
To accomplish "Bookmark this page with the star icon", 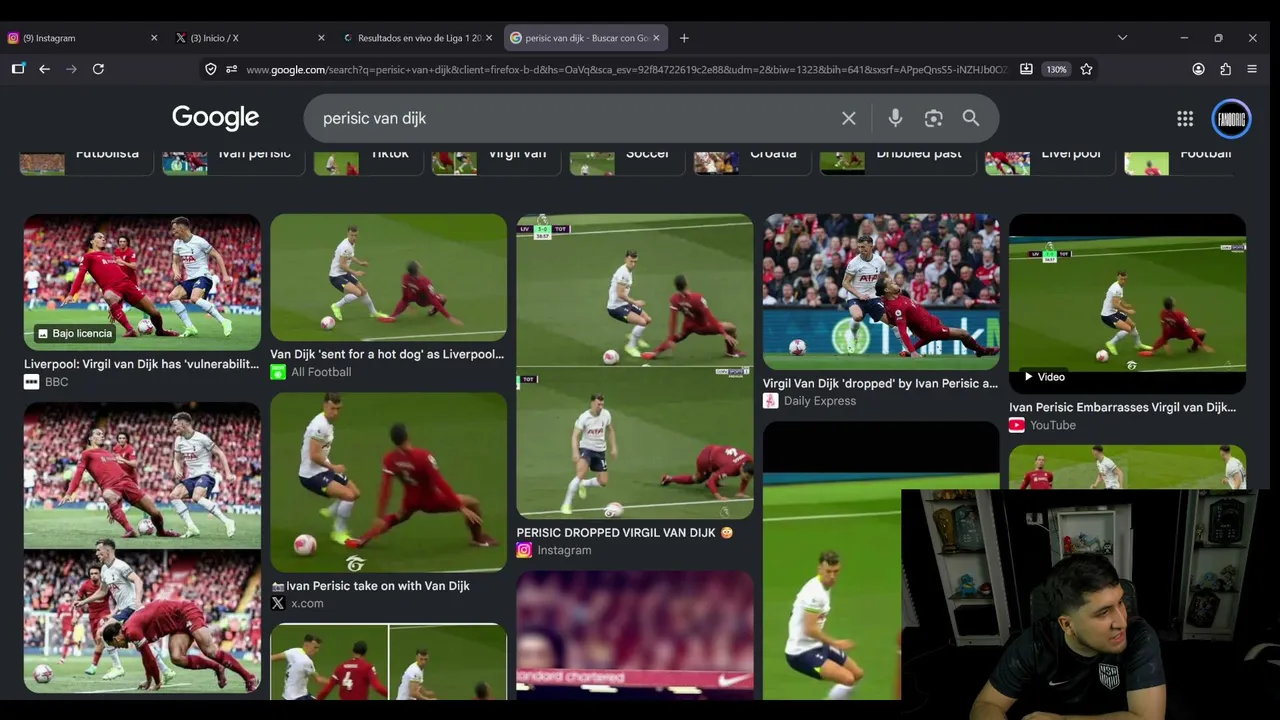I will point(1086,69).
